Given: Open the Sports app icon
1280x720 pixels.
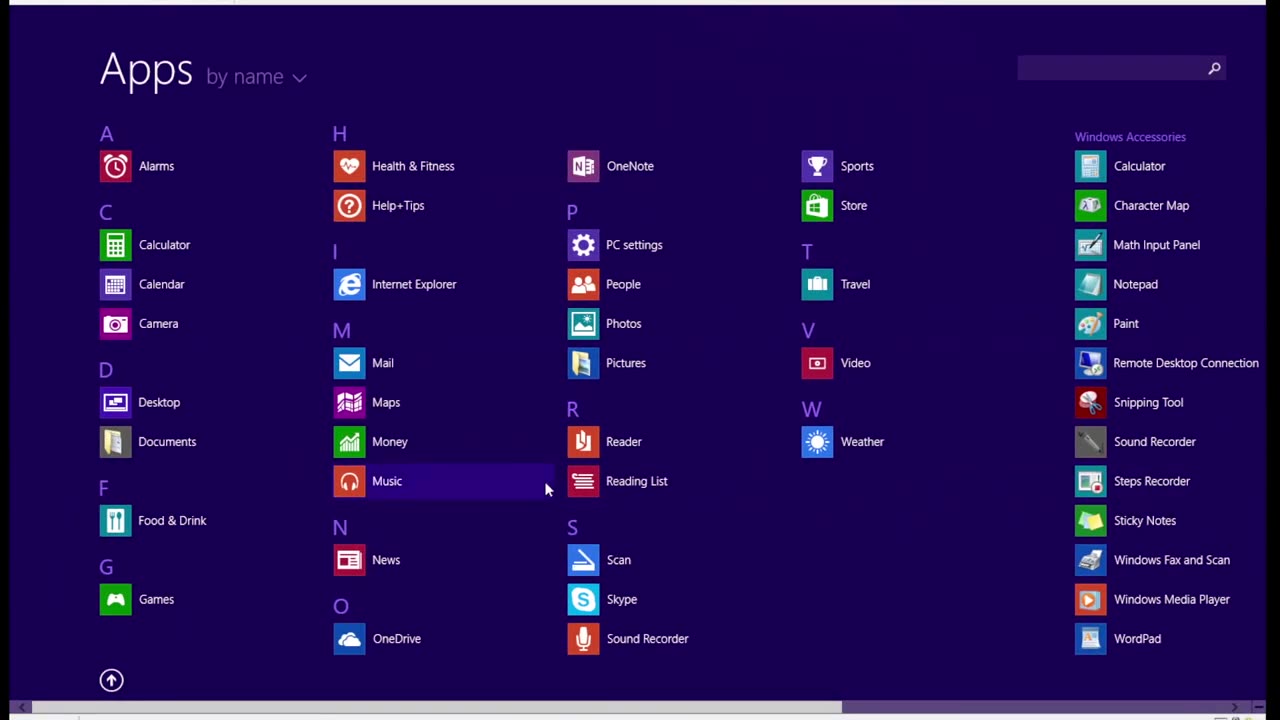Looking at the screenshot, I should pyautogui.click(x=817, y=166).
